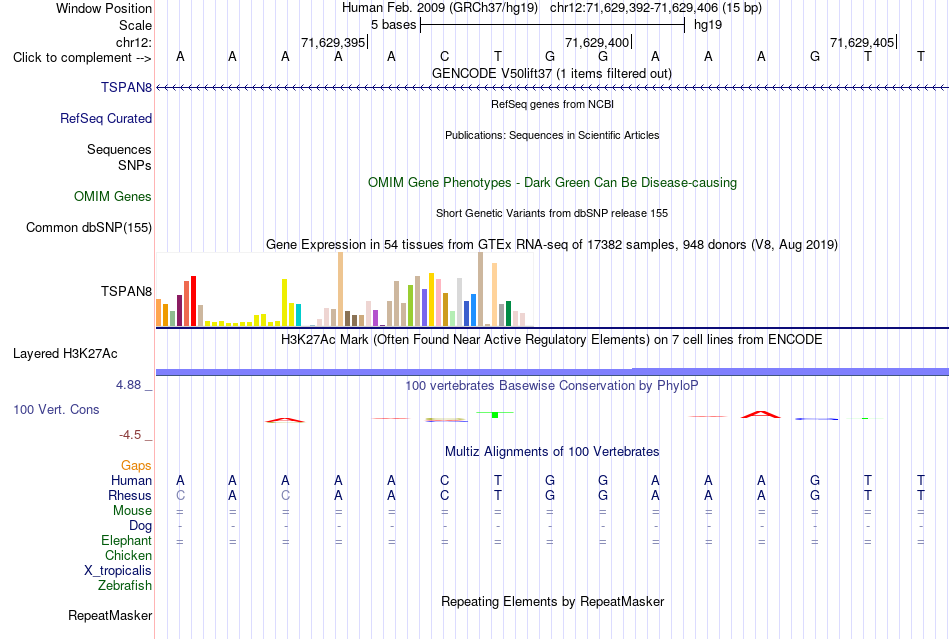Viewport: 950px width, 639px height.
Task: Click the Layered H3K27Ac track label
Action: pos(65,353)
